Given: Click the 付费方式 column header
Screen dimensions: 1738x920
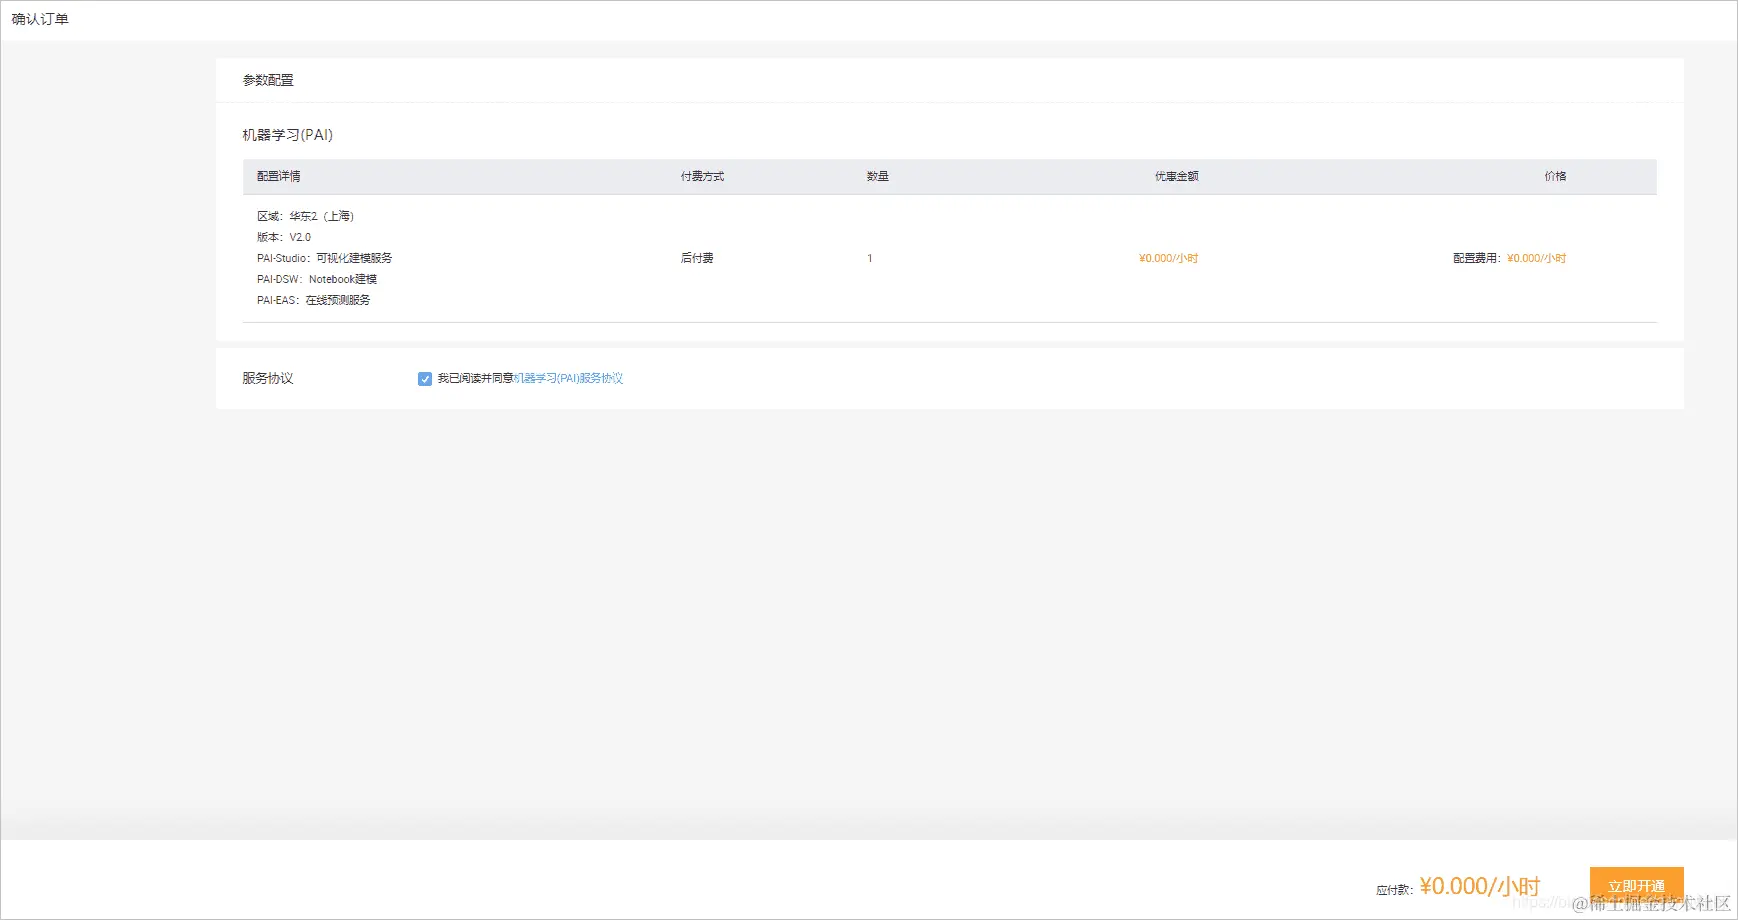Looking at the screenshot, I should [702, 176].
